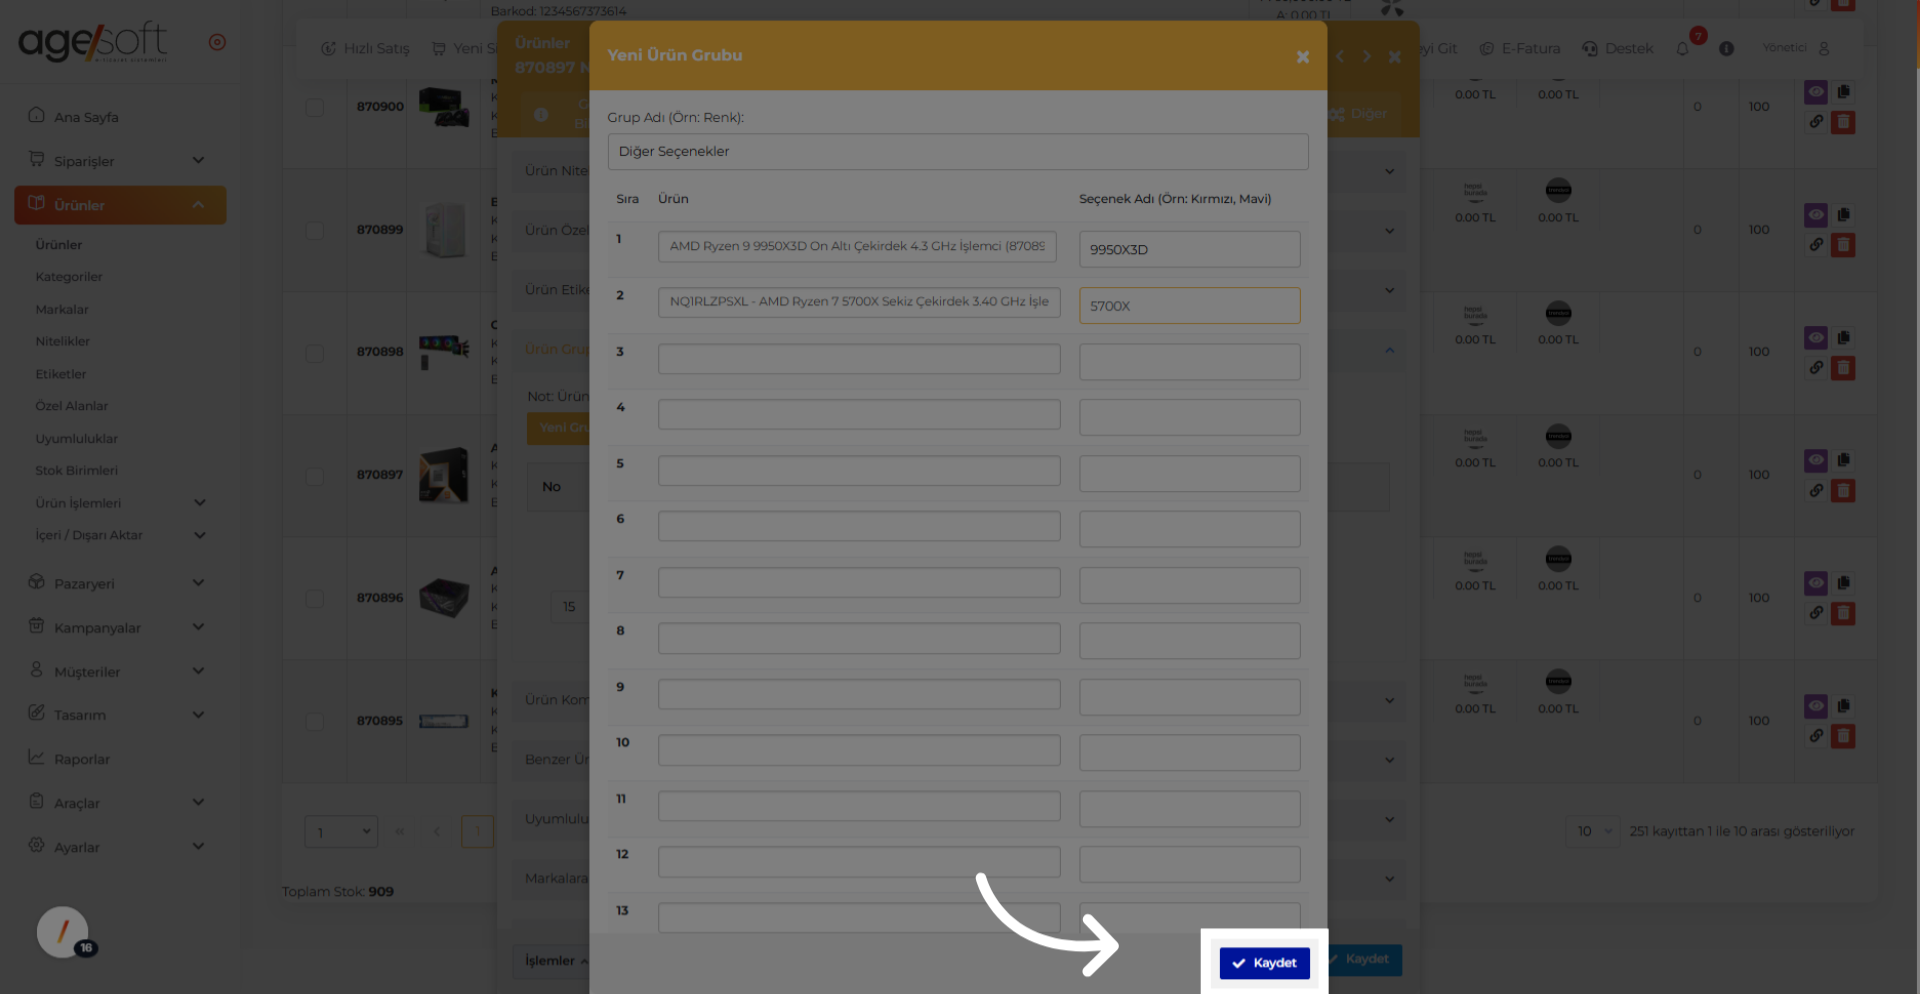Open the page number dropdown showing 1

pyautogui.click(x=341, y=832)
